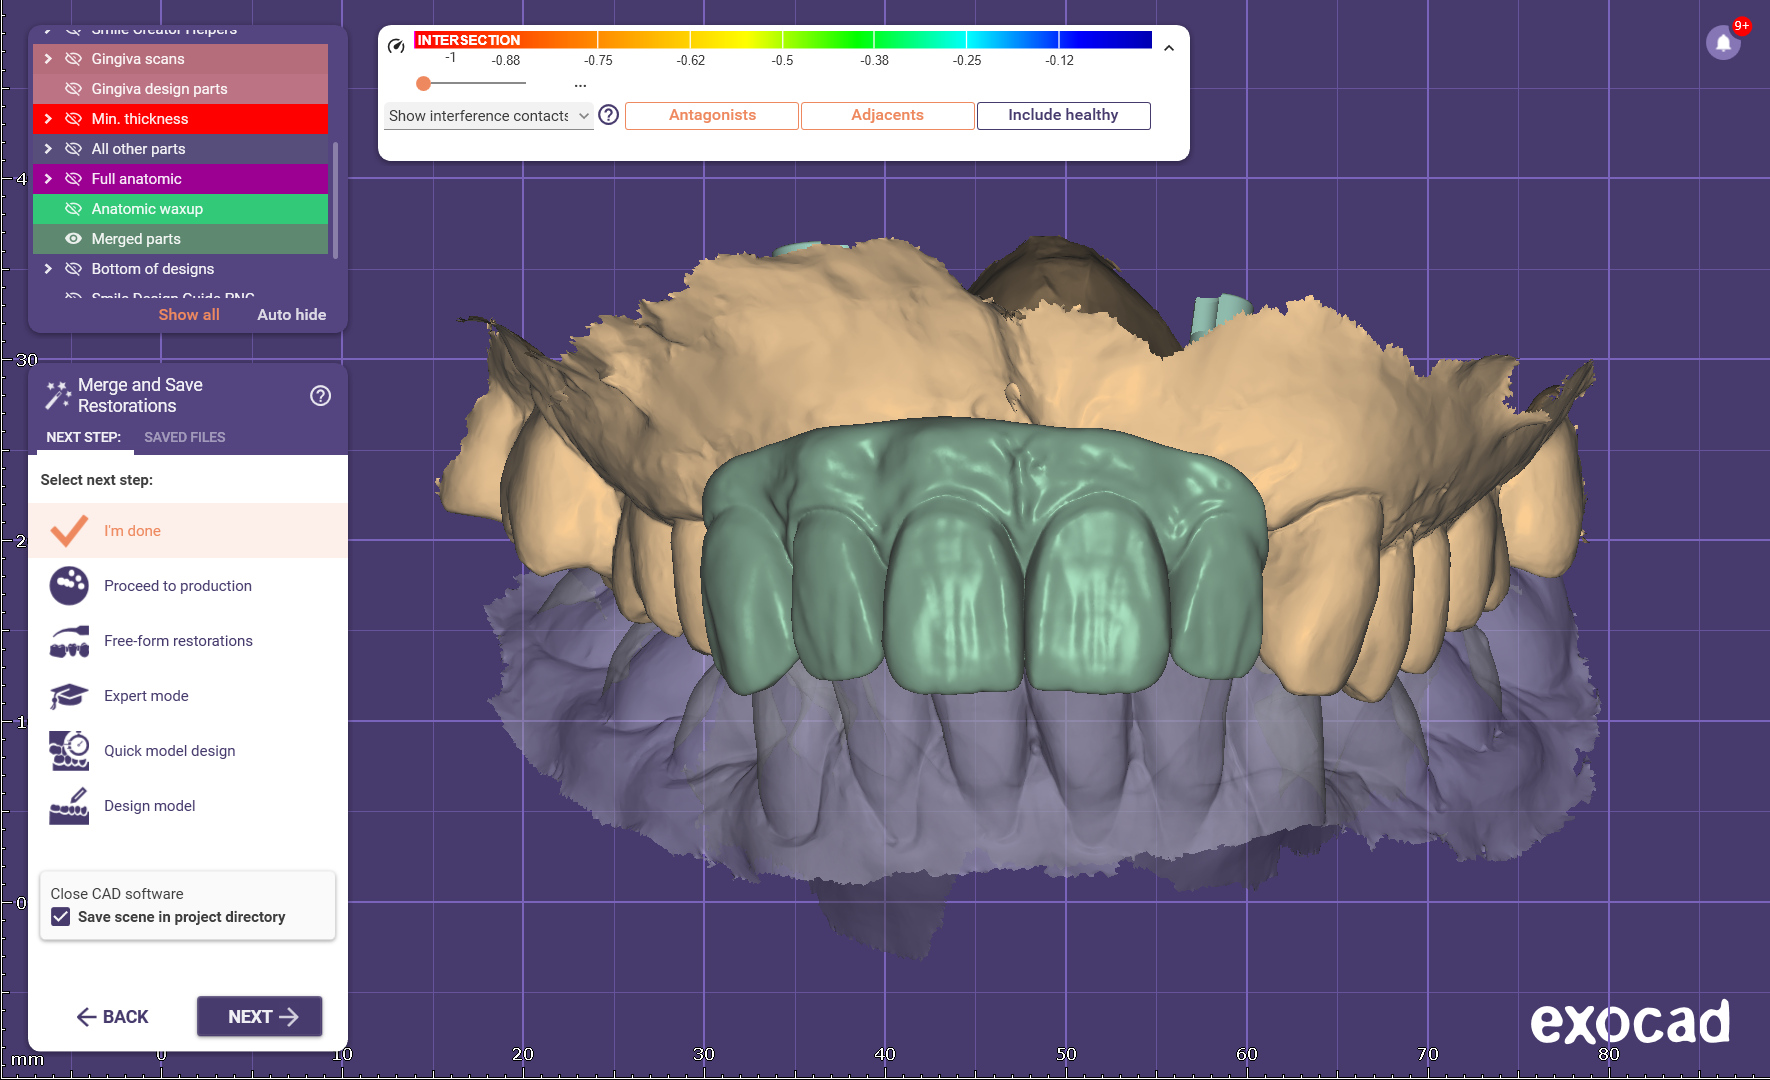Click the notification bell icon

click(1722, 43)
